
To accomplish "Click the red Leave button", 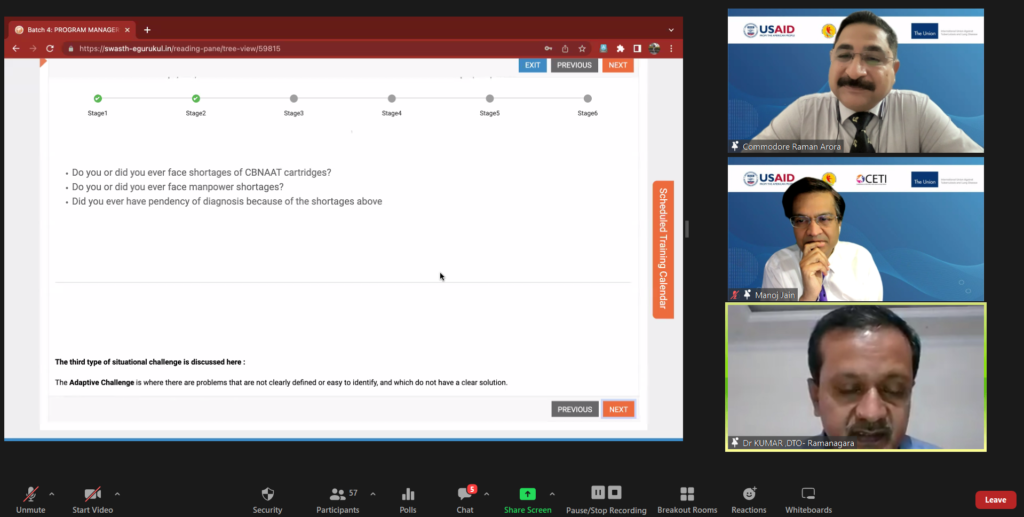I will pyautogui.click(x=995, y=500).
